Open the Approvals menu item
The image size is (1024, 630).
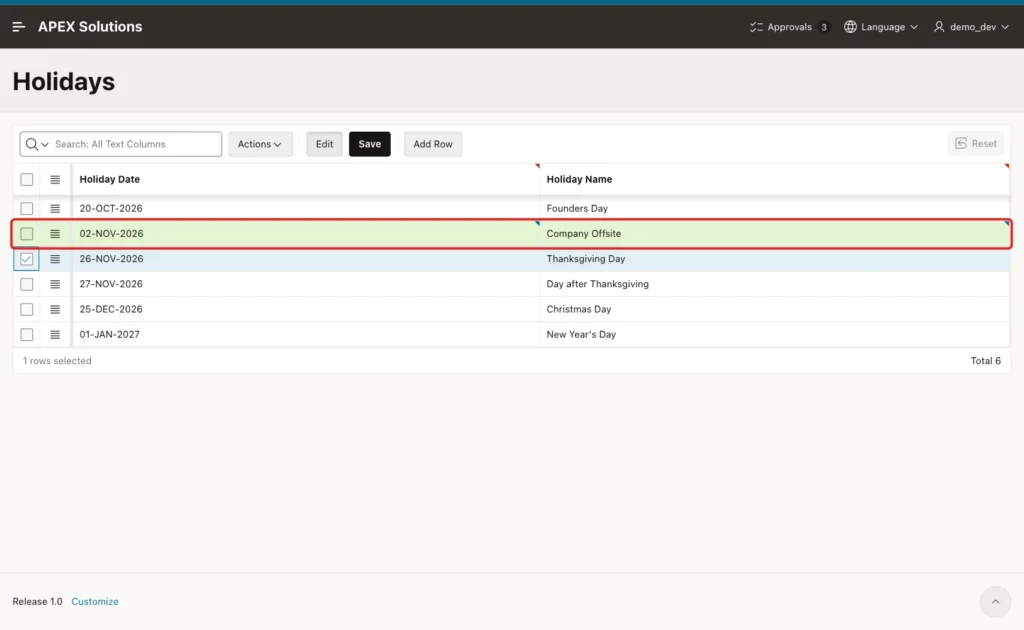coord(789,27)
